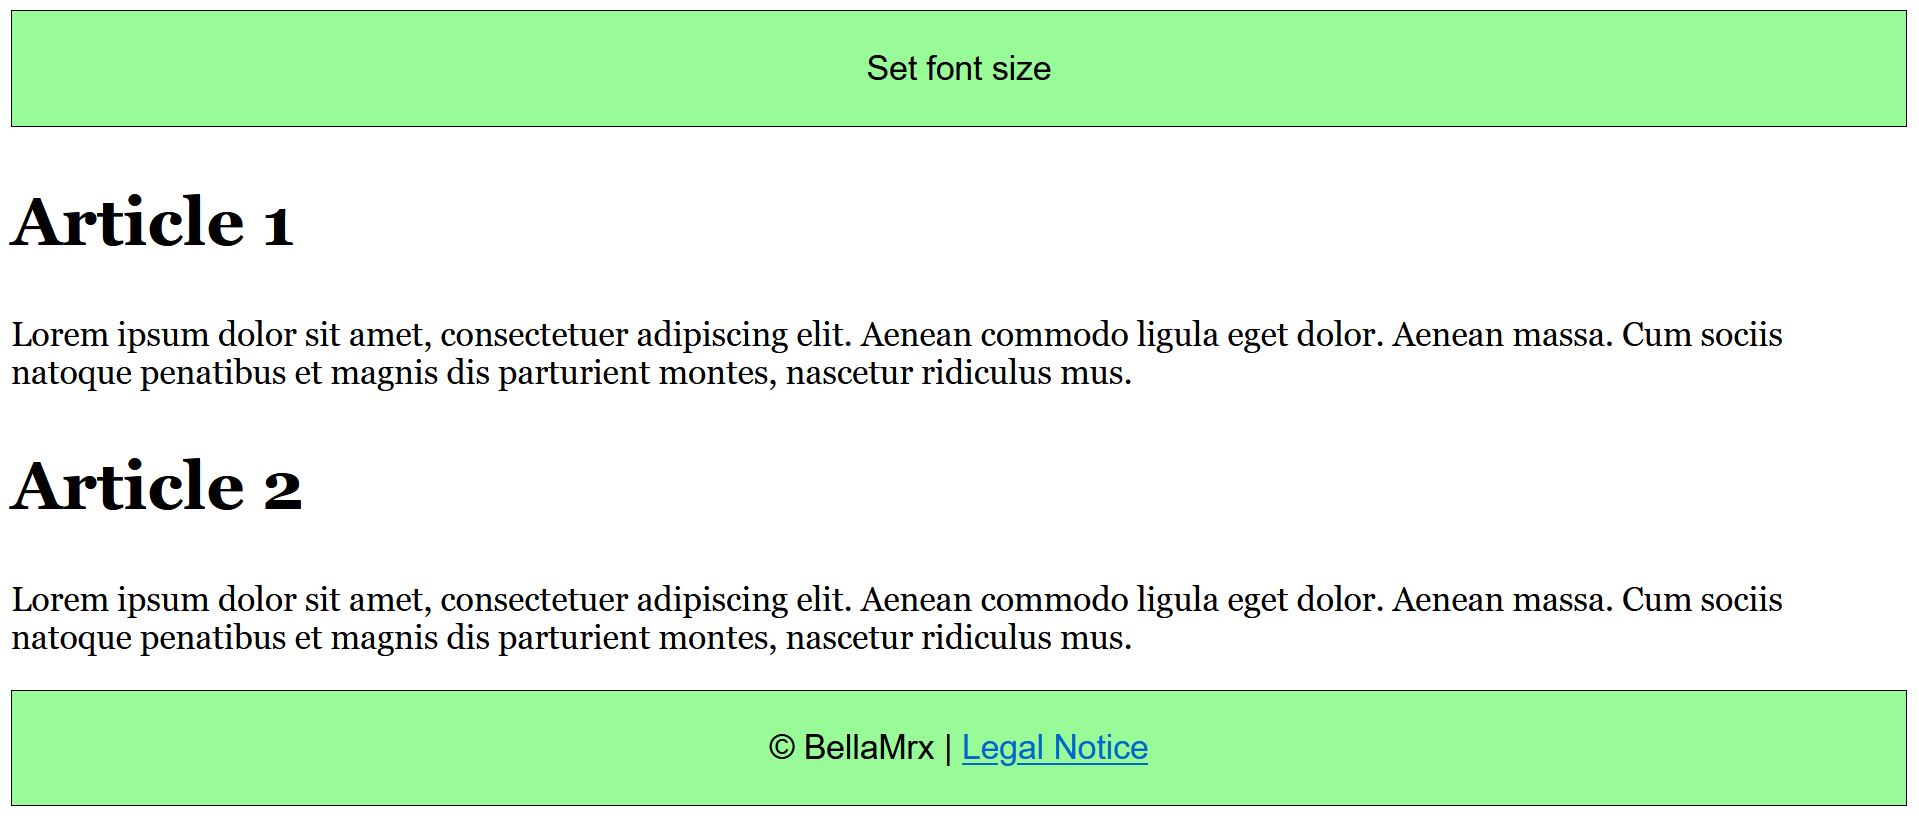Click "Cum sociis" in Article 1's paragraph
The image size is (1919, 819).
click(1701, 334)
